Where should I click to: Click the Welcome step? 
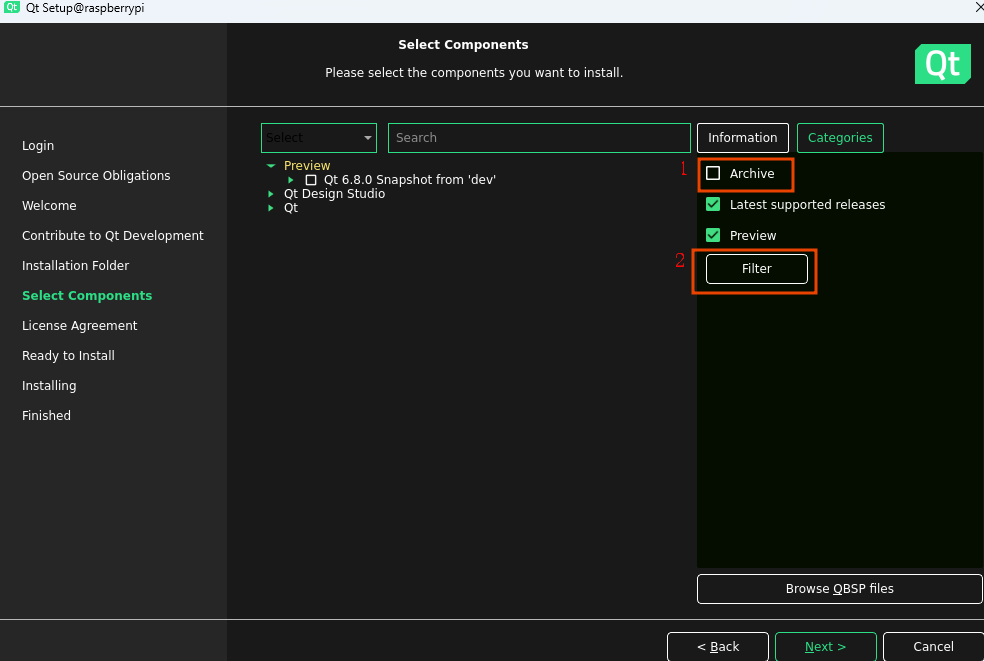(x=49, y=206)
